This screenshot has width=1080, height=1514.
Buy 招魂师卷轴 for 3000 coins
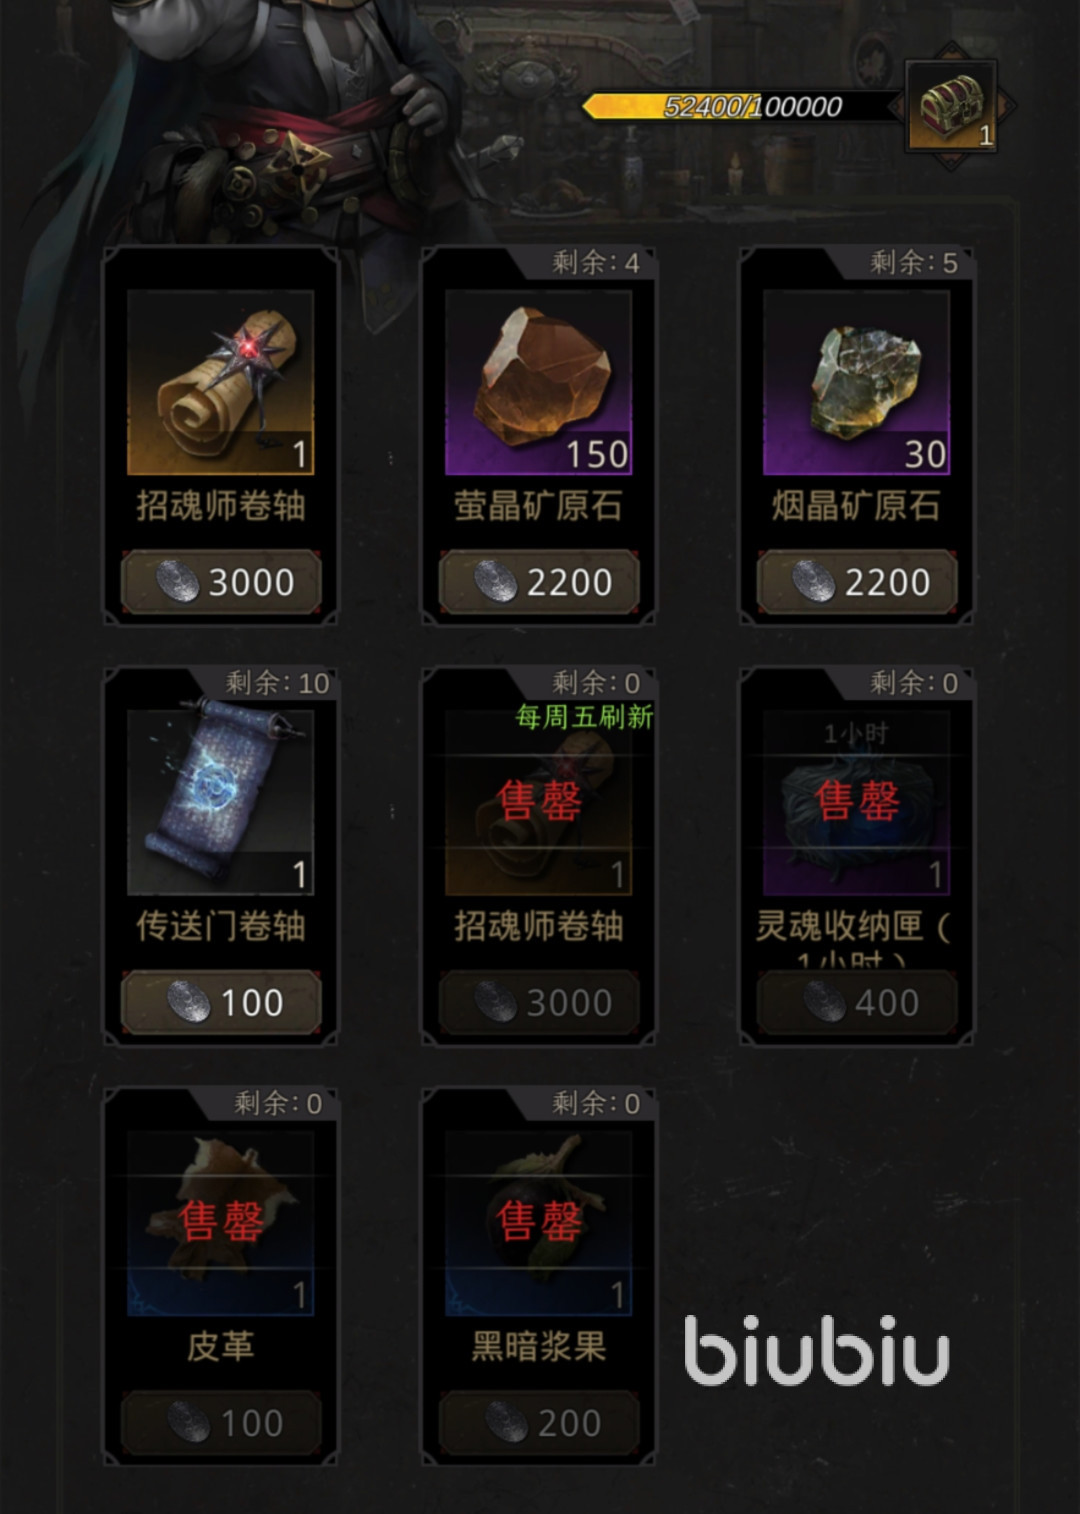click(x=221, y=582)
